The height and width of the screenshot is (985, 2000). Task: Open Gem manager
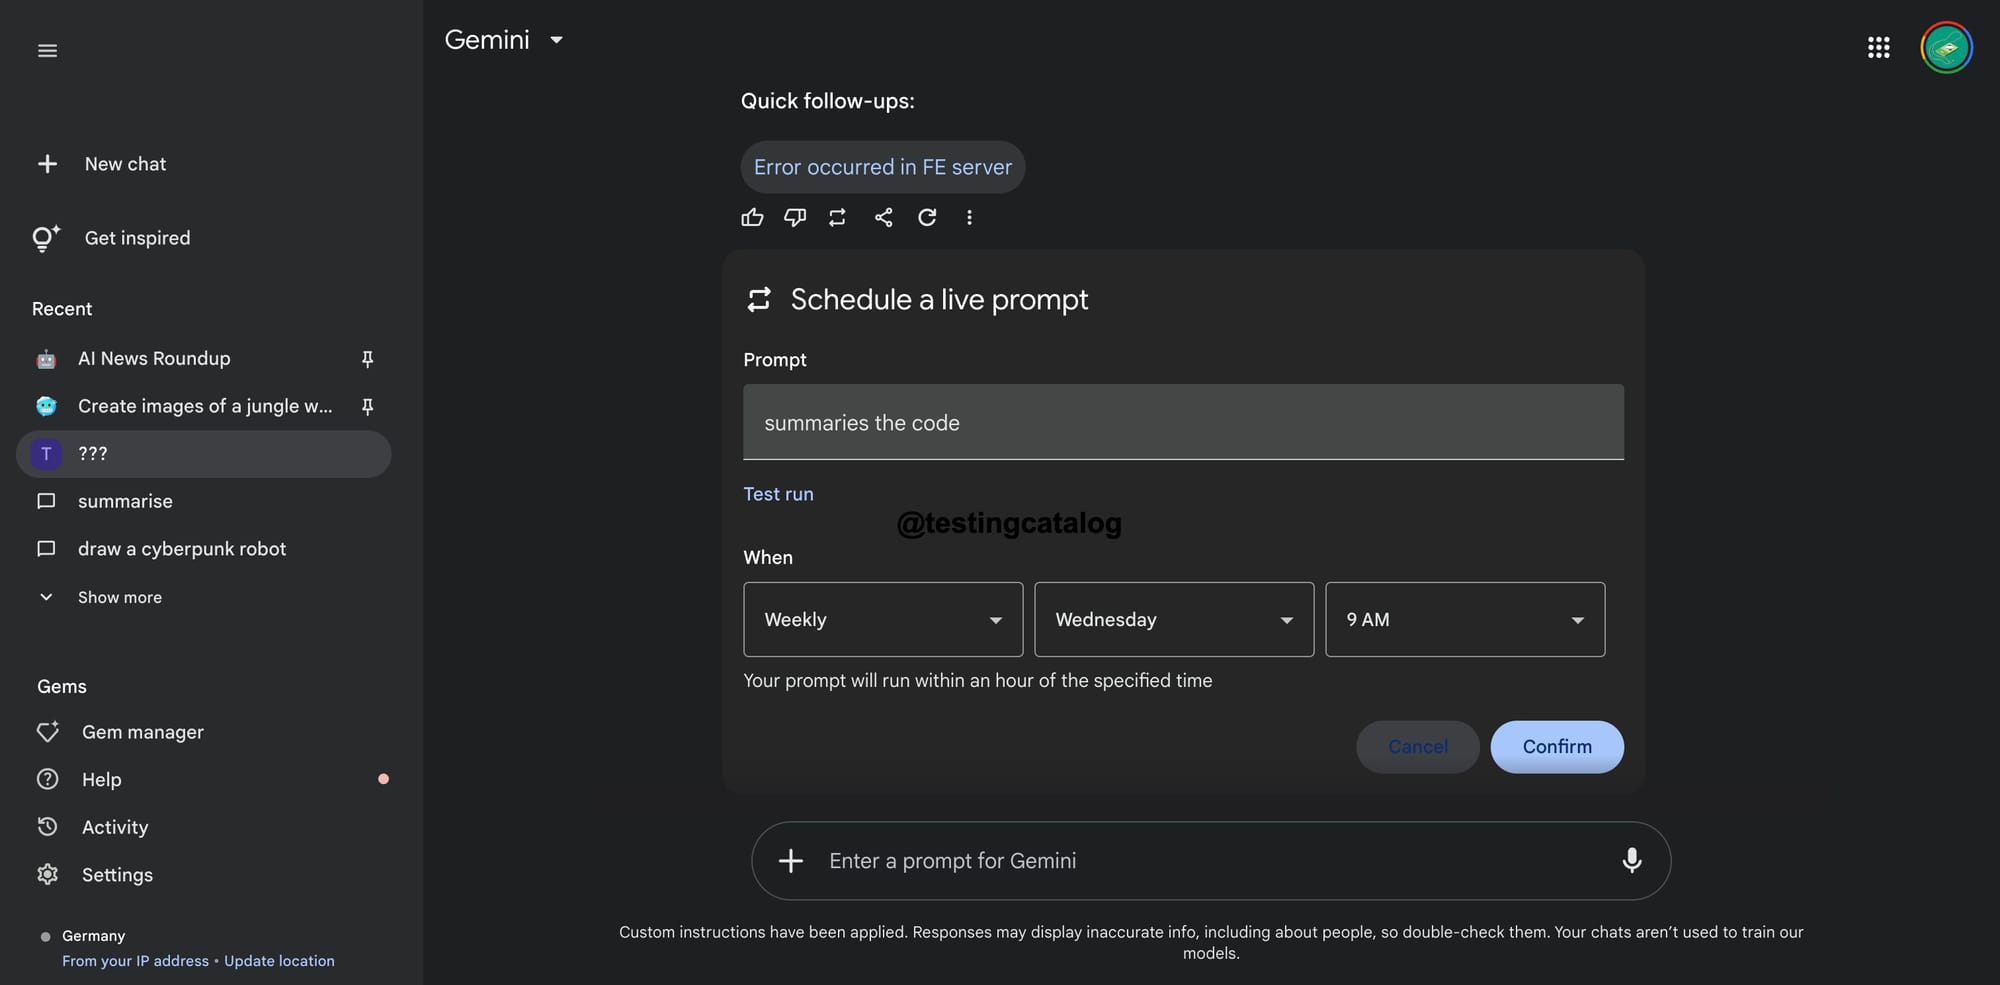(x=143, y=732)
